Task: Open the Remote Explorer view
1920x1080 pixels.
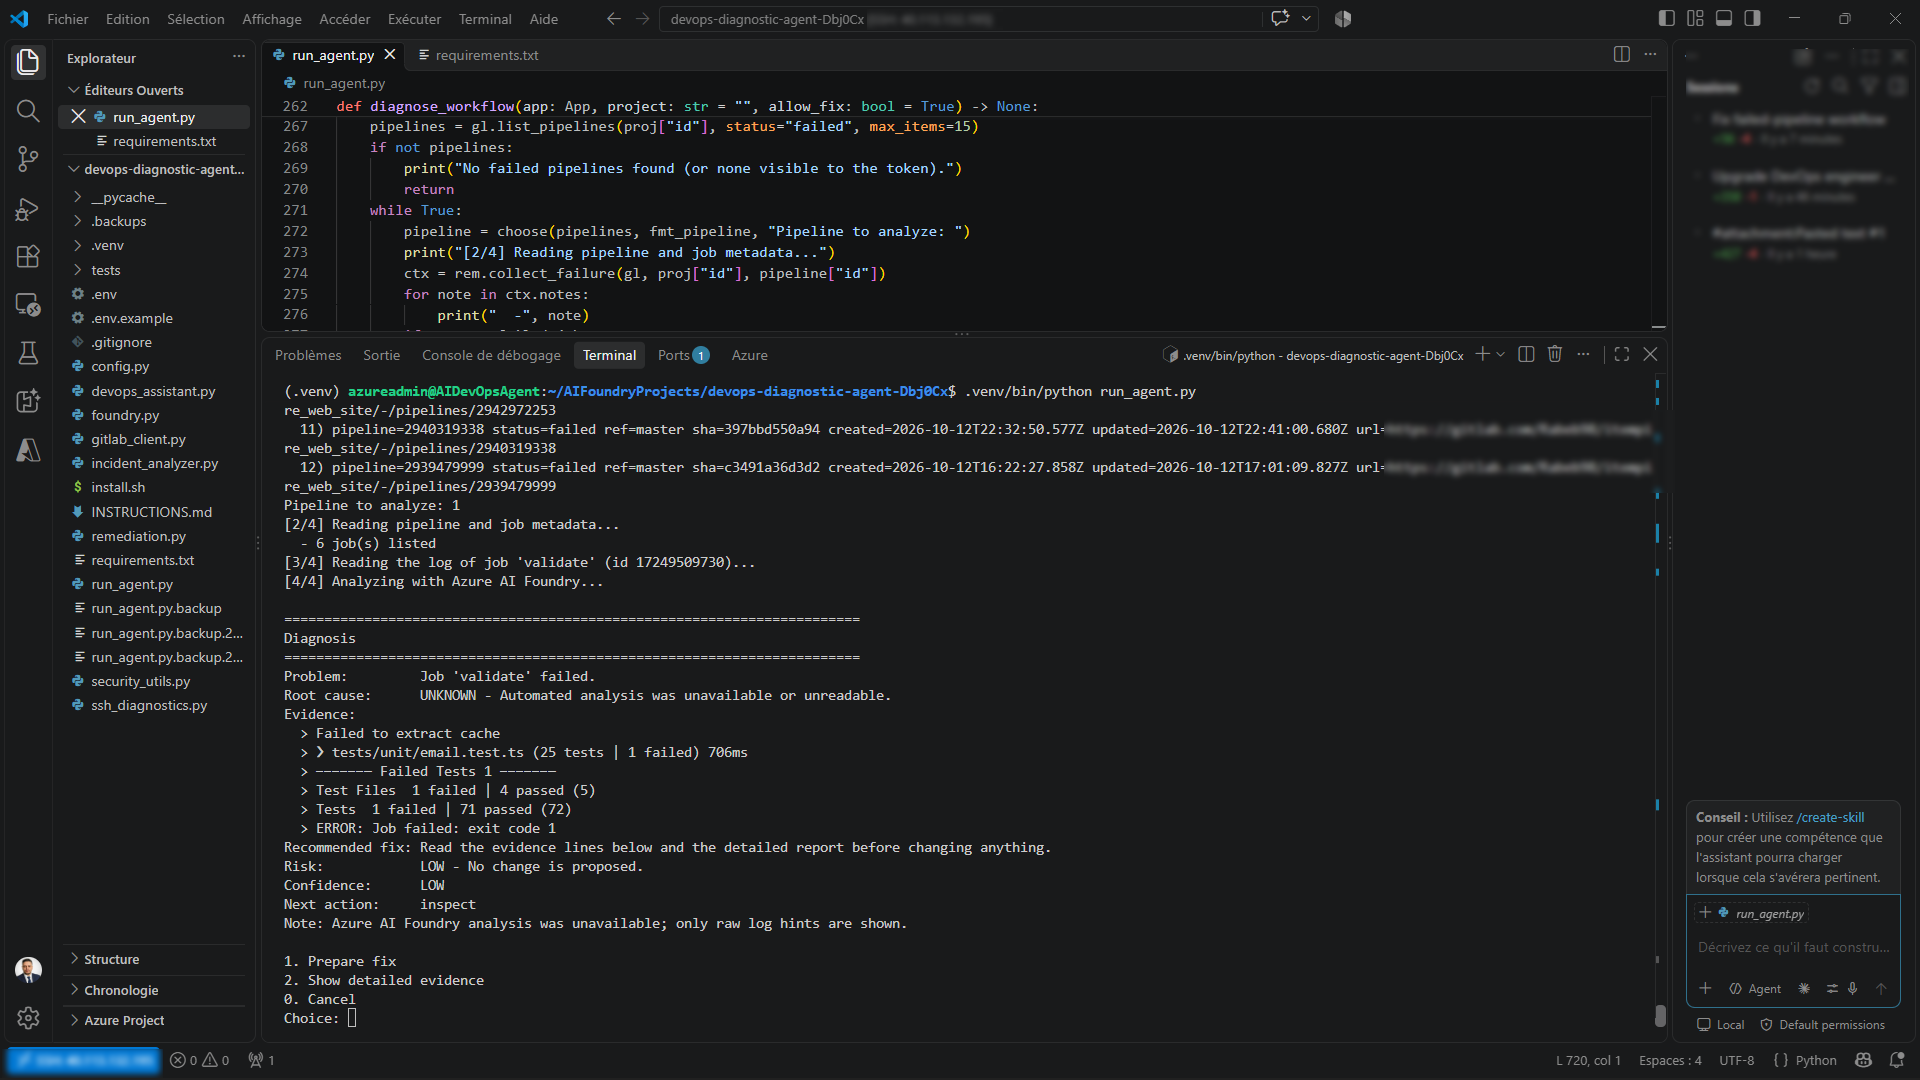Action: [28, 304]
